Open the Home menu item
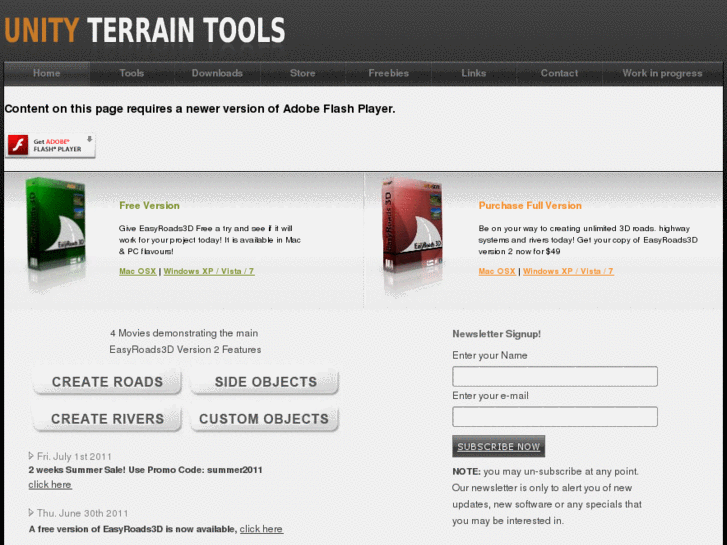Viewport: 727px width, 545px height. pyautogui.click(x=46, y=73)
